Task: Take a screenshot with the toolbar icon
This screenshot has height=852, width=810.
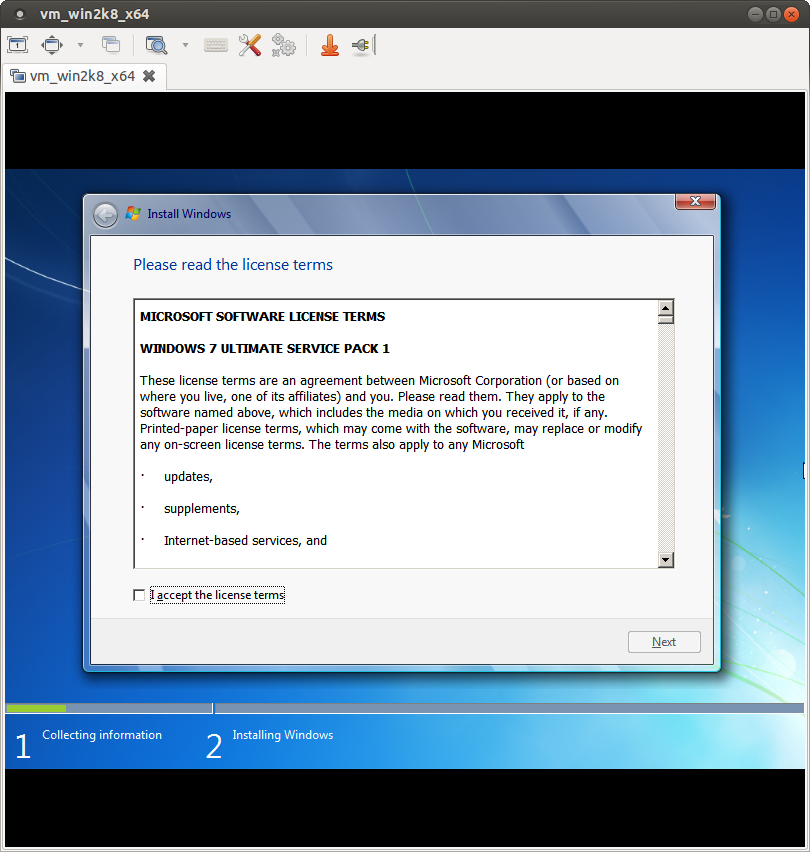Action: click(x=111, y=45)
